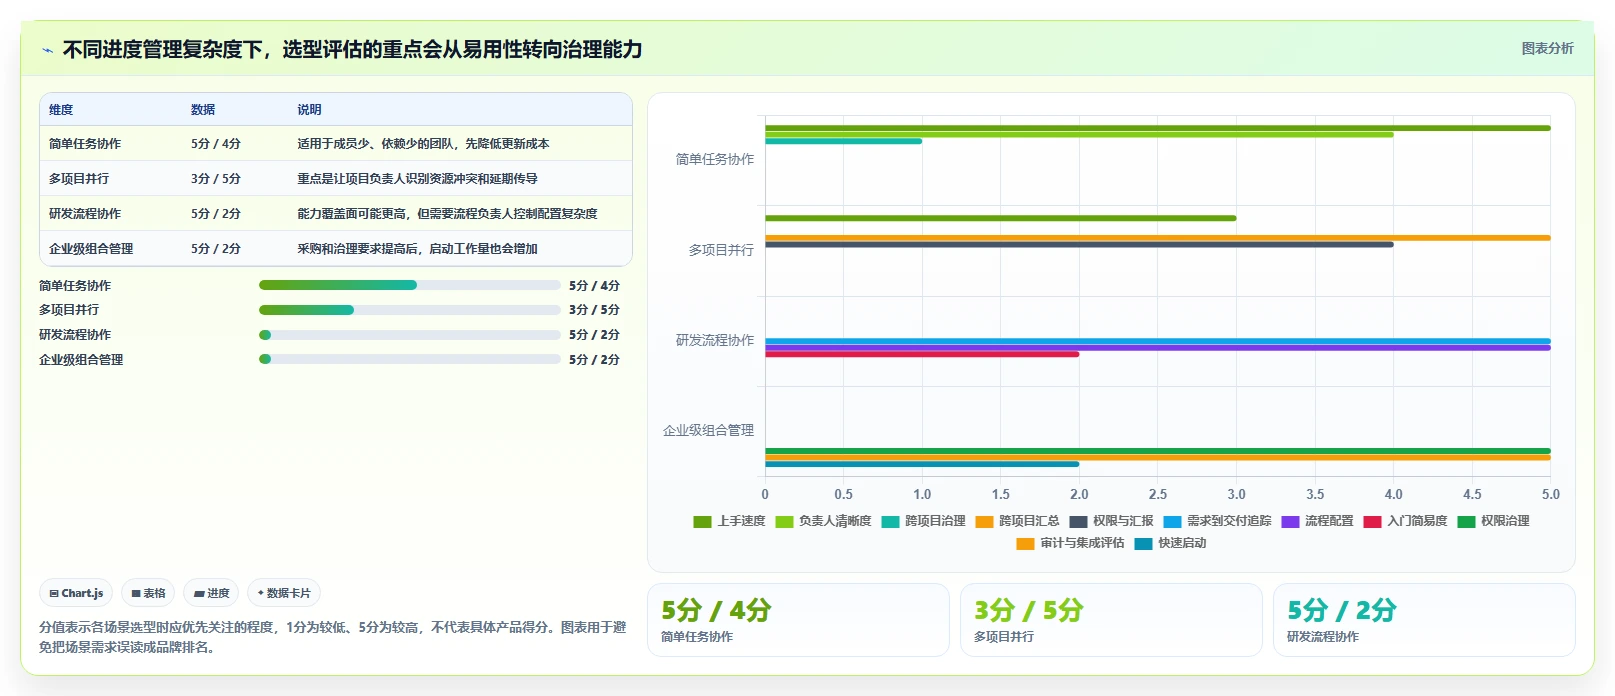Click the 简单任务协作 progress bar
The height and width of the screenshot is (696, 1615).
point(410,285)
